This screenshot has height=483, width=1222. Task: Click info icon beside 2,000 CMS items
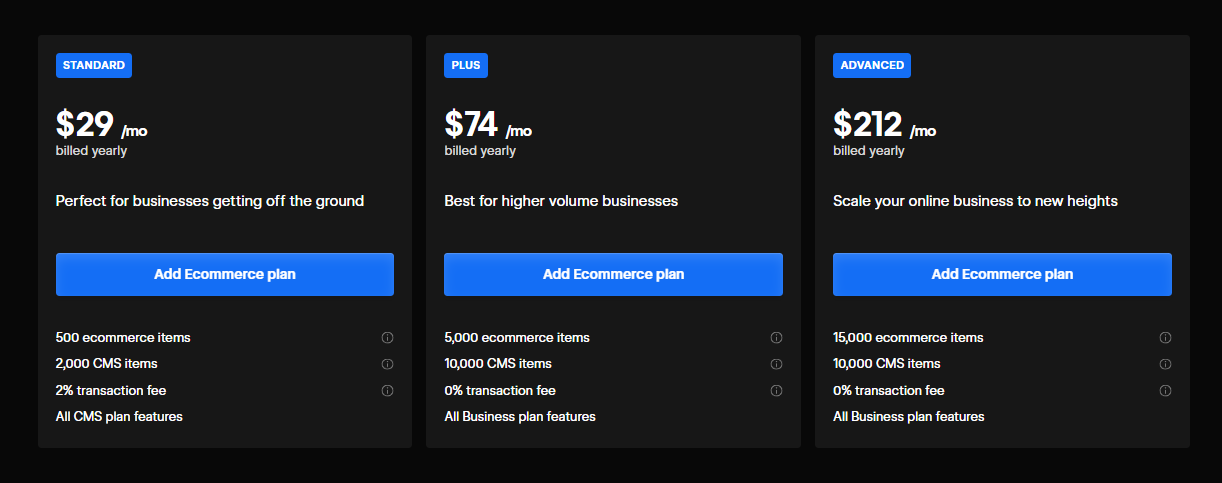point(388,364)
